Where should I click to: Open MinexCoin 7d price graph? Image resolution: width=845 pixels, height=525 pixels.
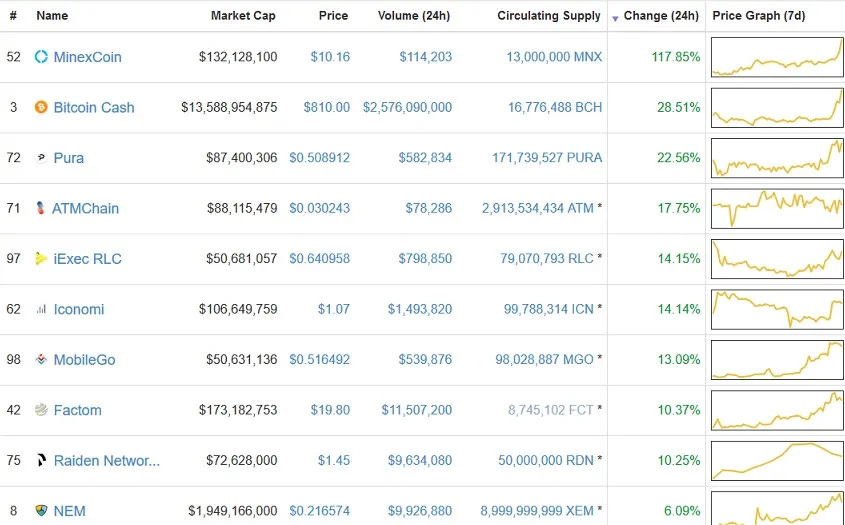pos(777,57)
